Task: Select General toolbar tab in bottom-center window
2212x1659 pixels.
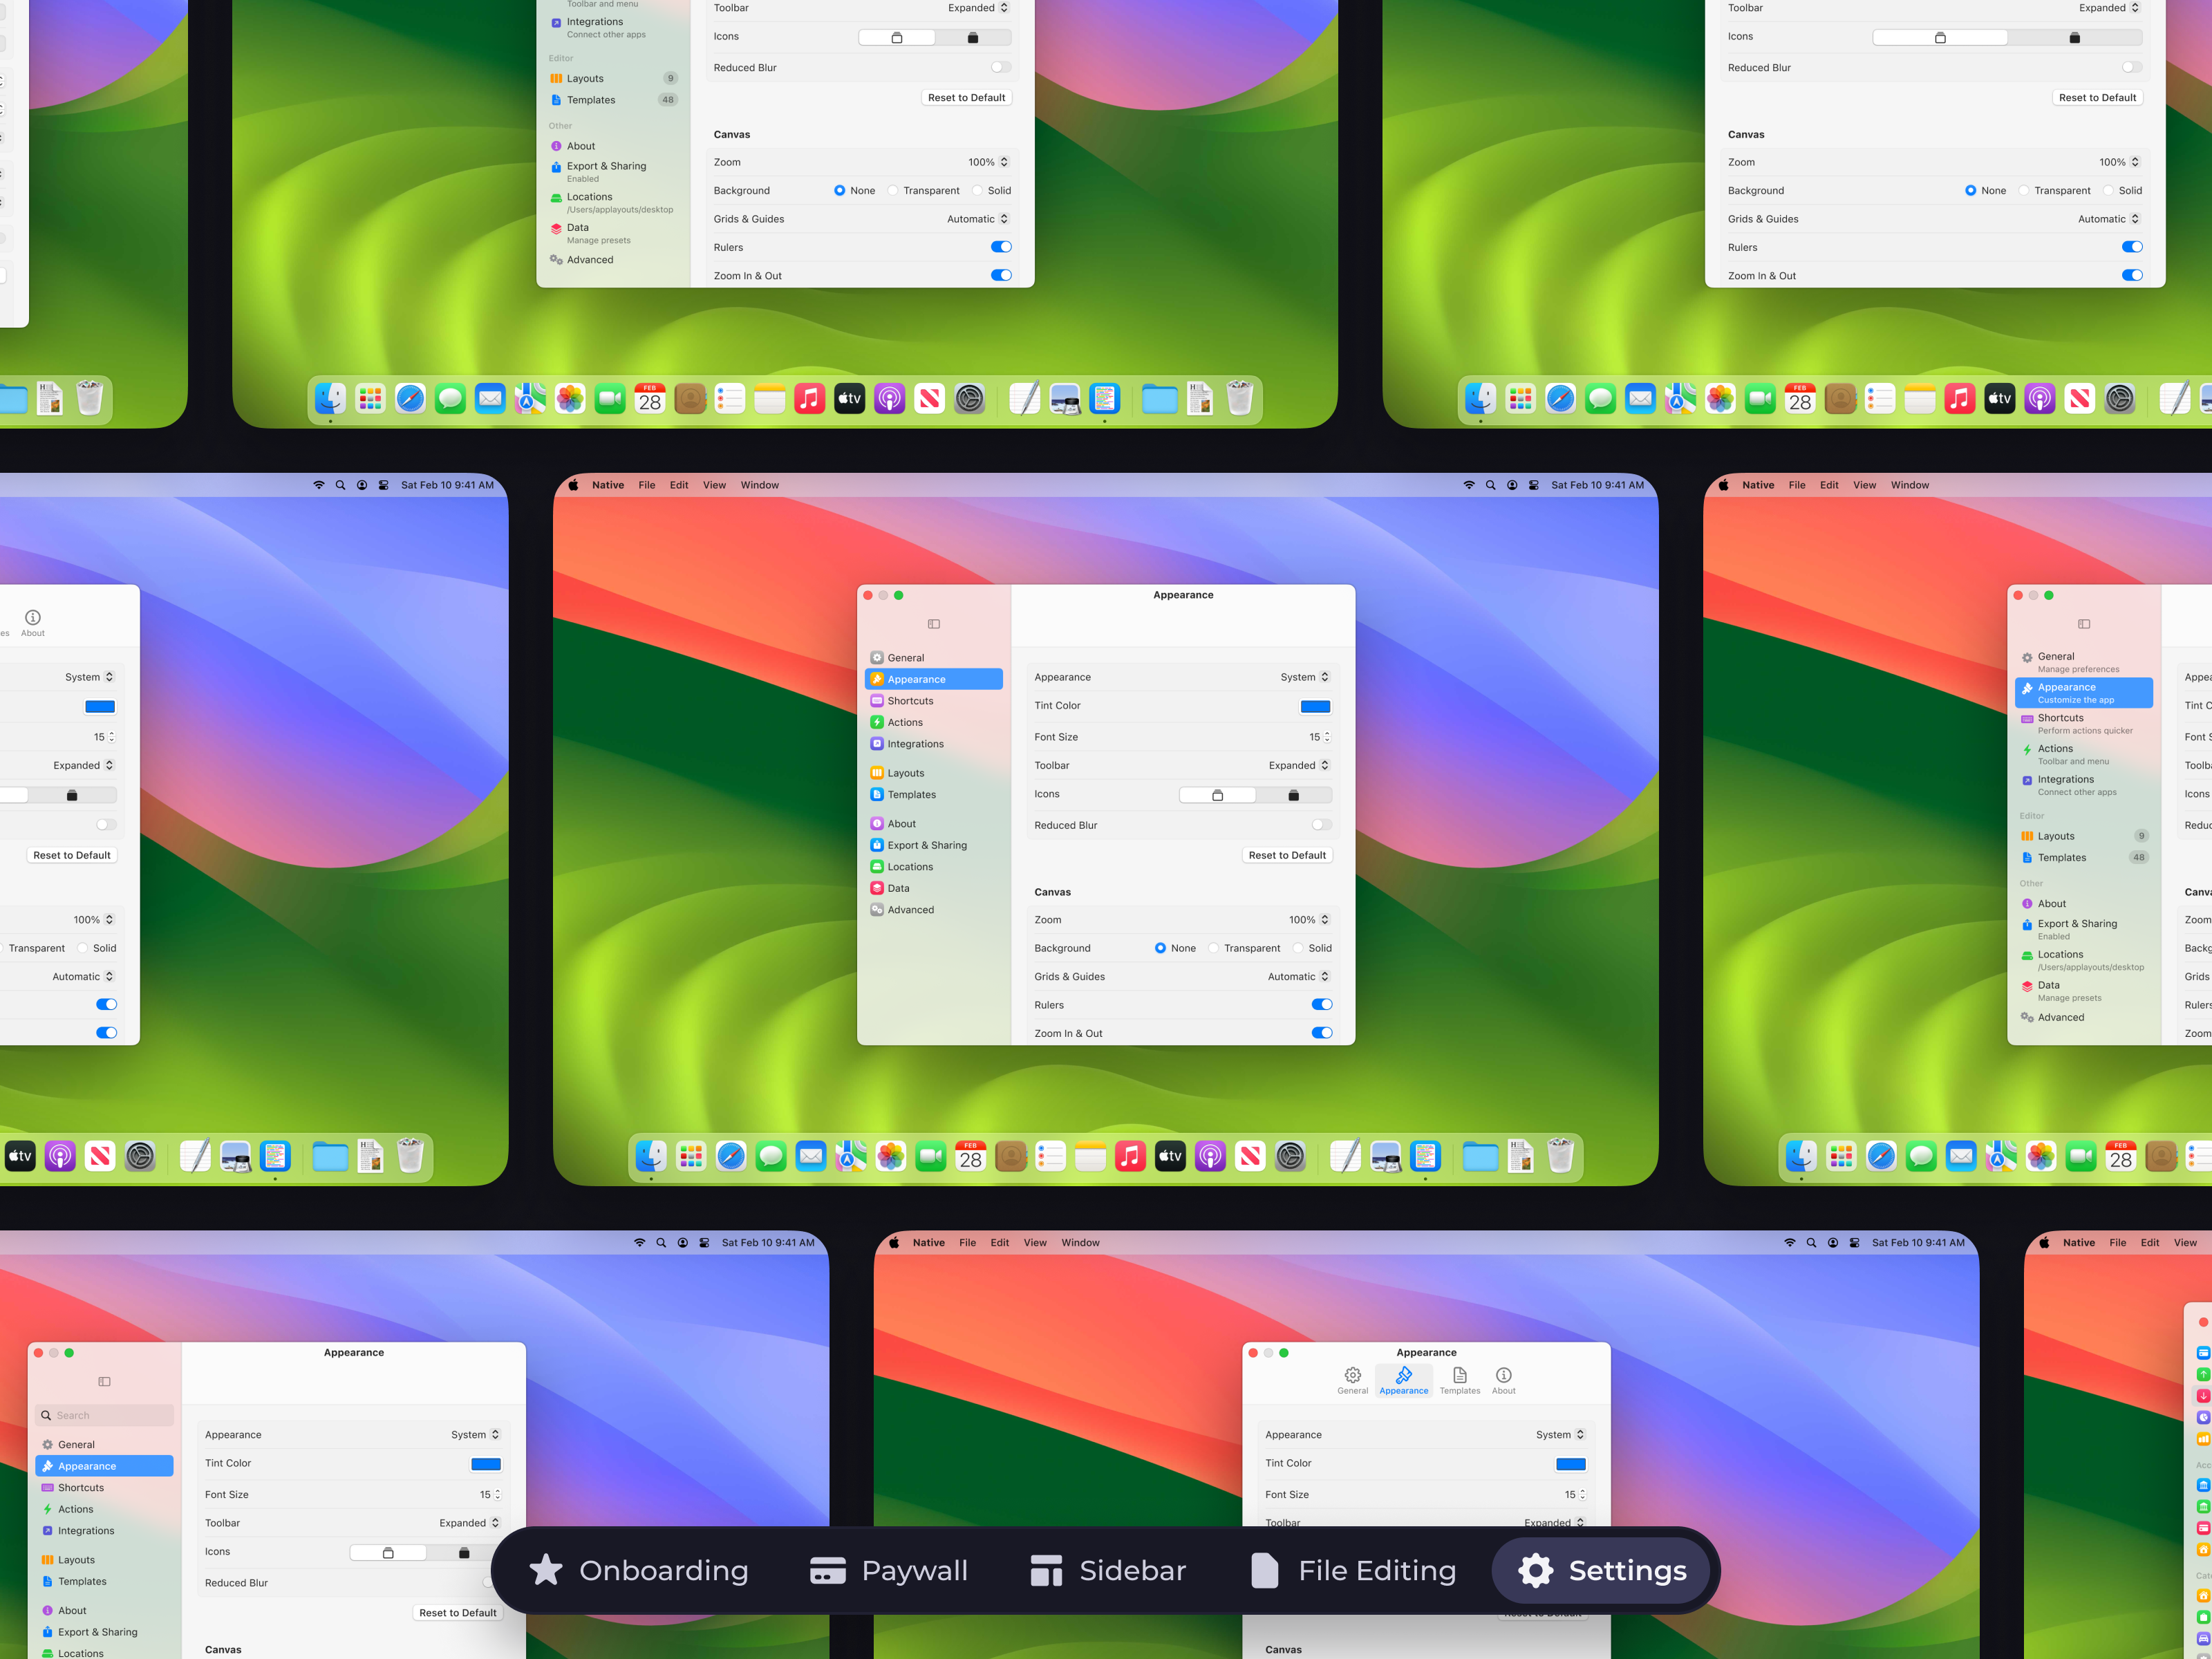Action: (x=1352, y=1380)
